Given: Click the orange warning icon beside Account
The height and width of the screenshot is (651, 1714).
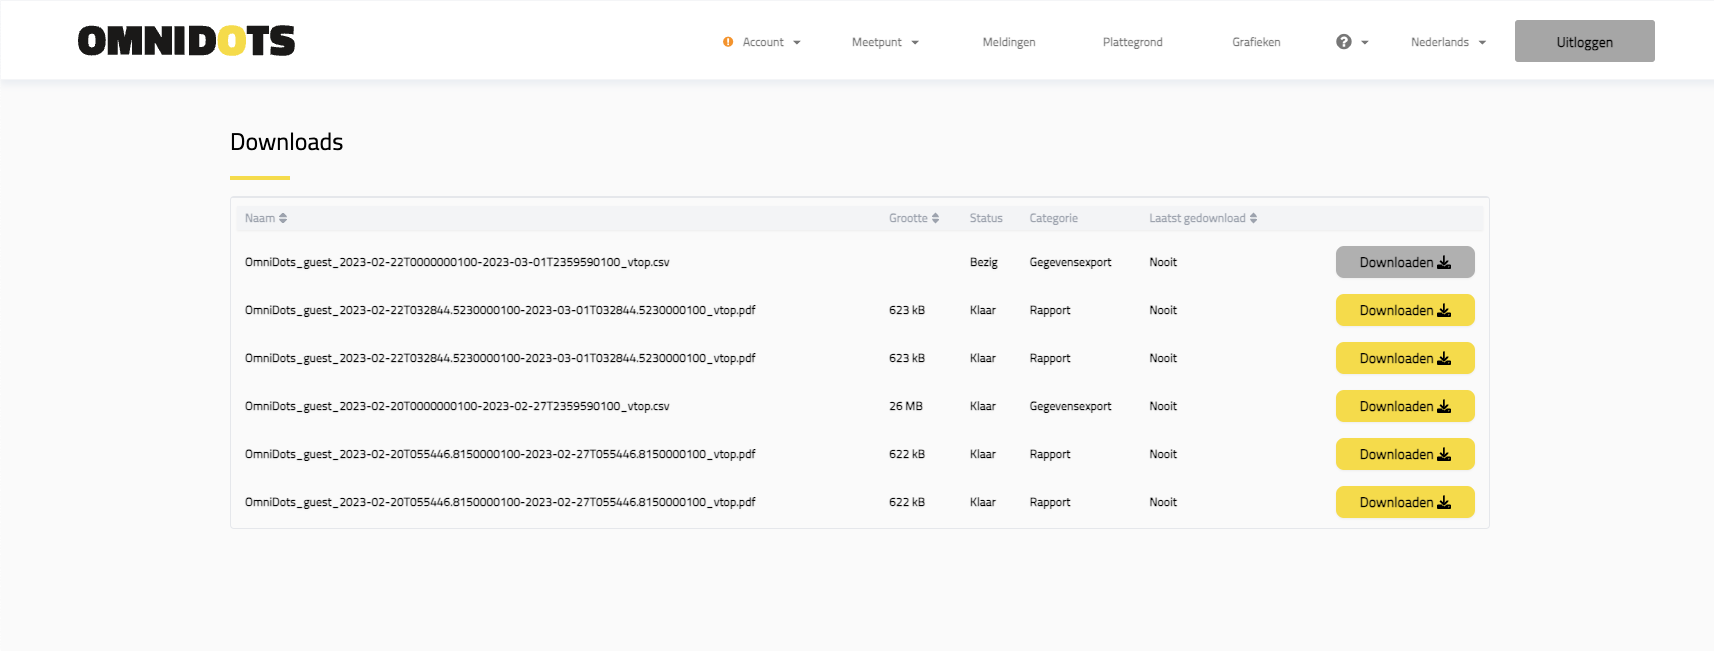Looking at the screenshot, I should pyautogui.click(x=728, y=42).
